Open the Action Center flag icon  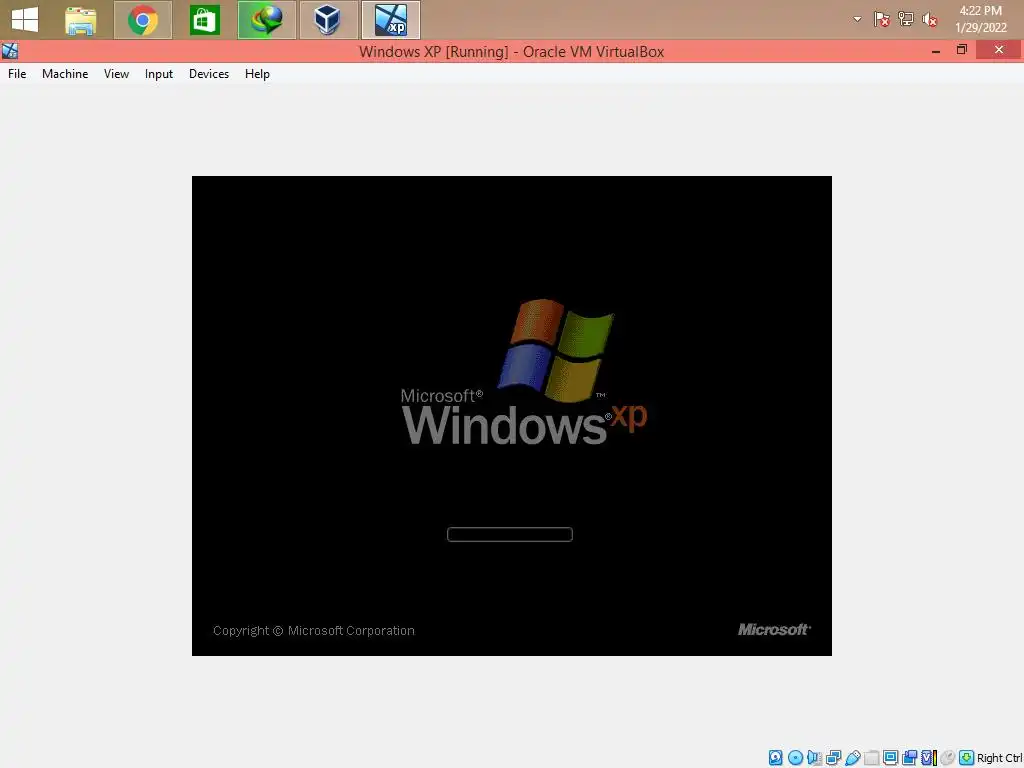pyautogui.click(x=882, y=20)
